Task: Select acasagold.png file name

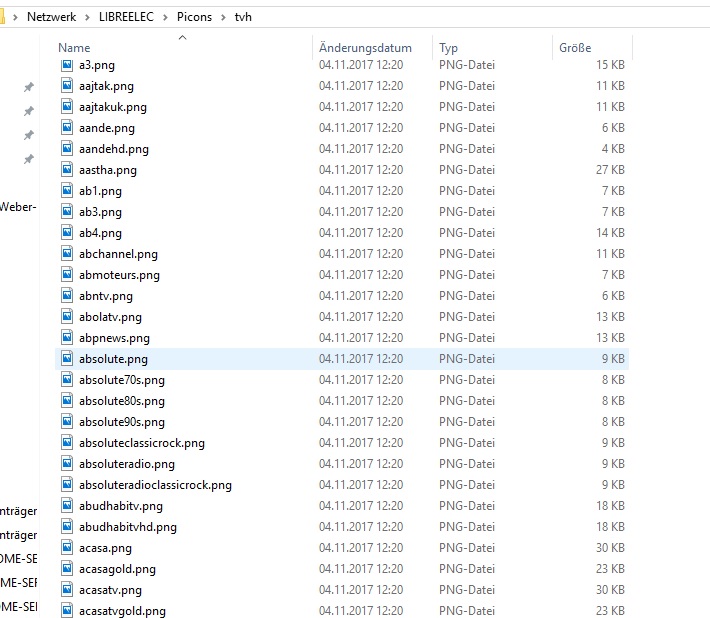Action: click(x=117, y=569)
